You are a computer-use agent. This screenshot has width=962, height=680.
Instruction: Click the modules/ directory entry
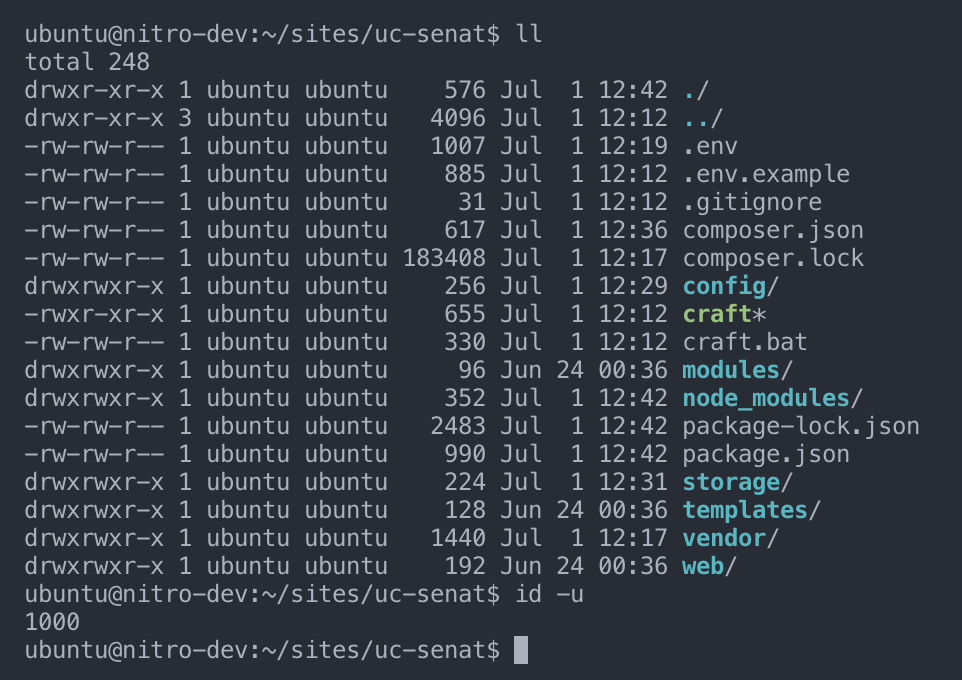[730, 370]
